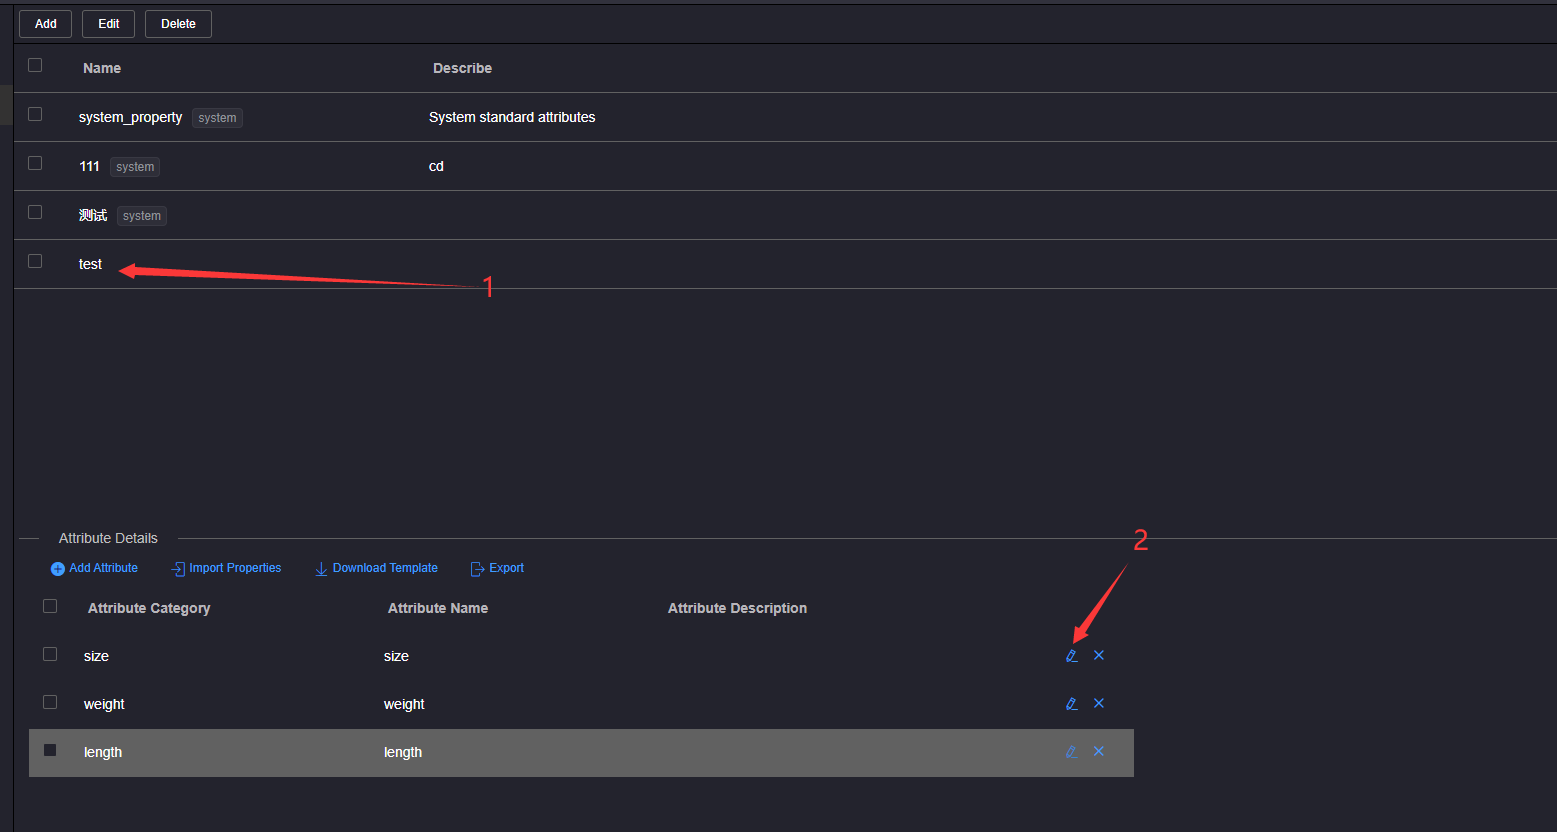Click the length value under Attribute Category
Image resolution: width=1557 pixels, height=832 pixels.
pyautogui.click(x=103, y=752)
